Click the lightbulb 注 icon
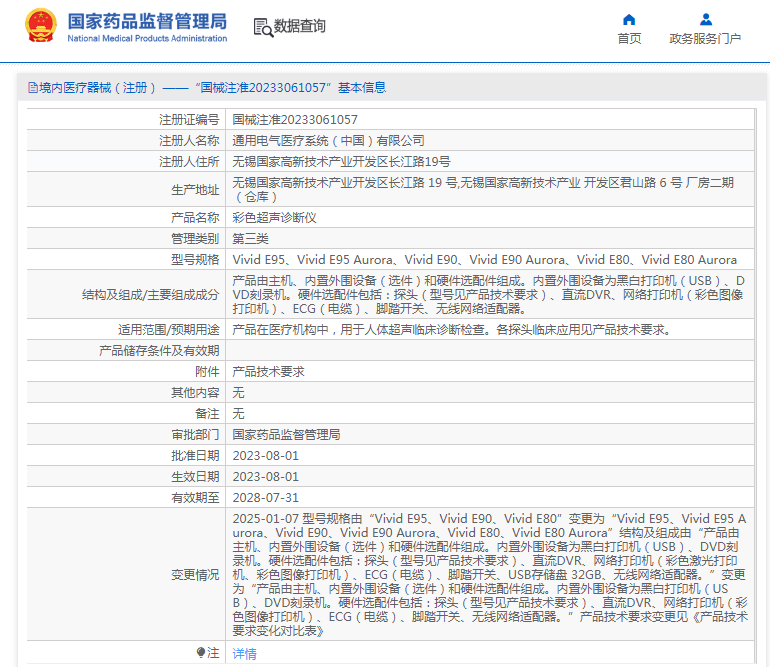The image size is (770, 667). (200, 653)
